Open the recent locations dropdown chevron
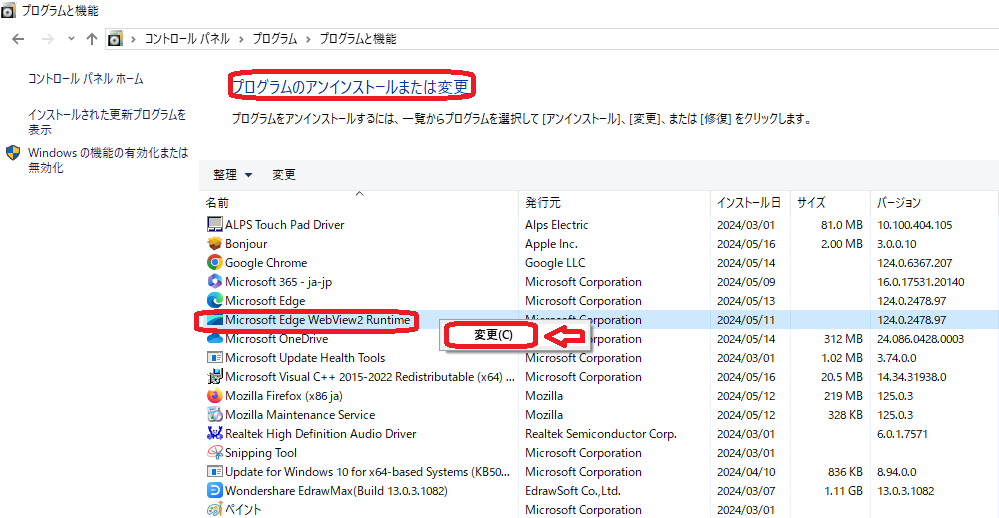The image size is (999, 518). click(x=71, y=39)
